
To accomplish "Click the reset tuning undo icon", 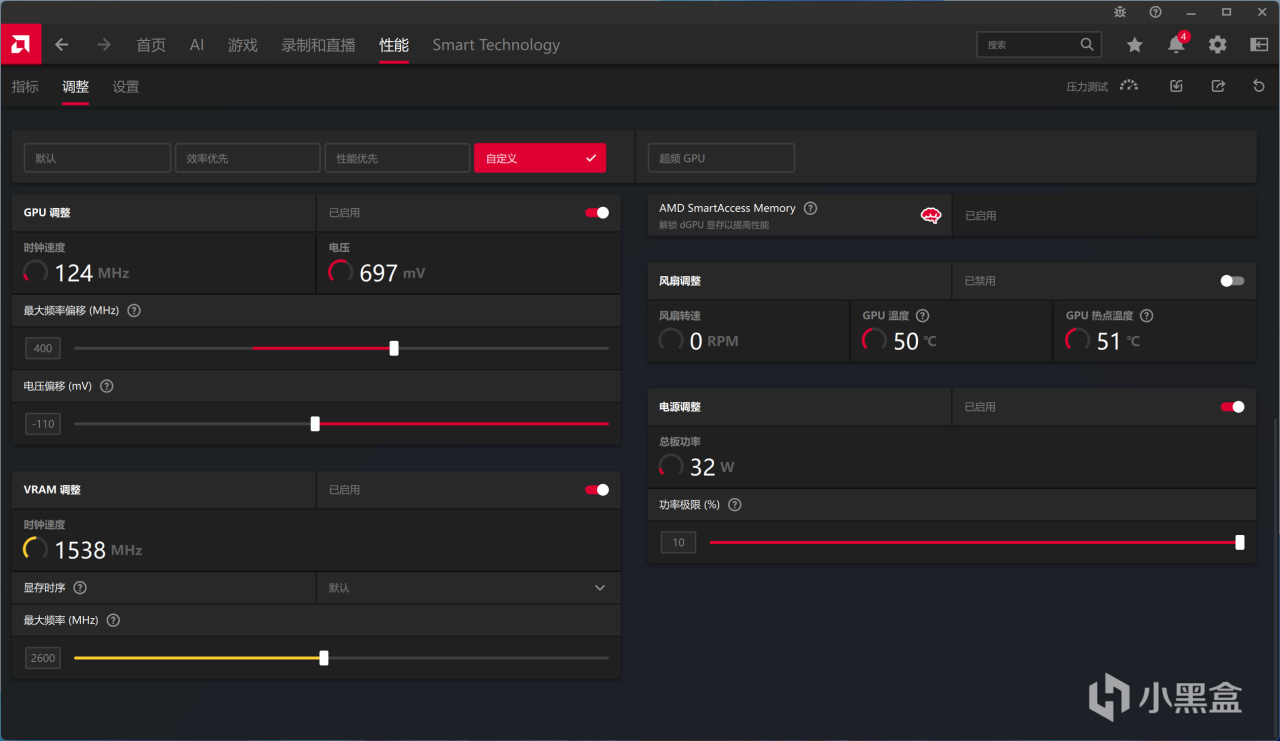I will click(x=1259, y=87).
